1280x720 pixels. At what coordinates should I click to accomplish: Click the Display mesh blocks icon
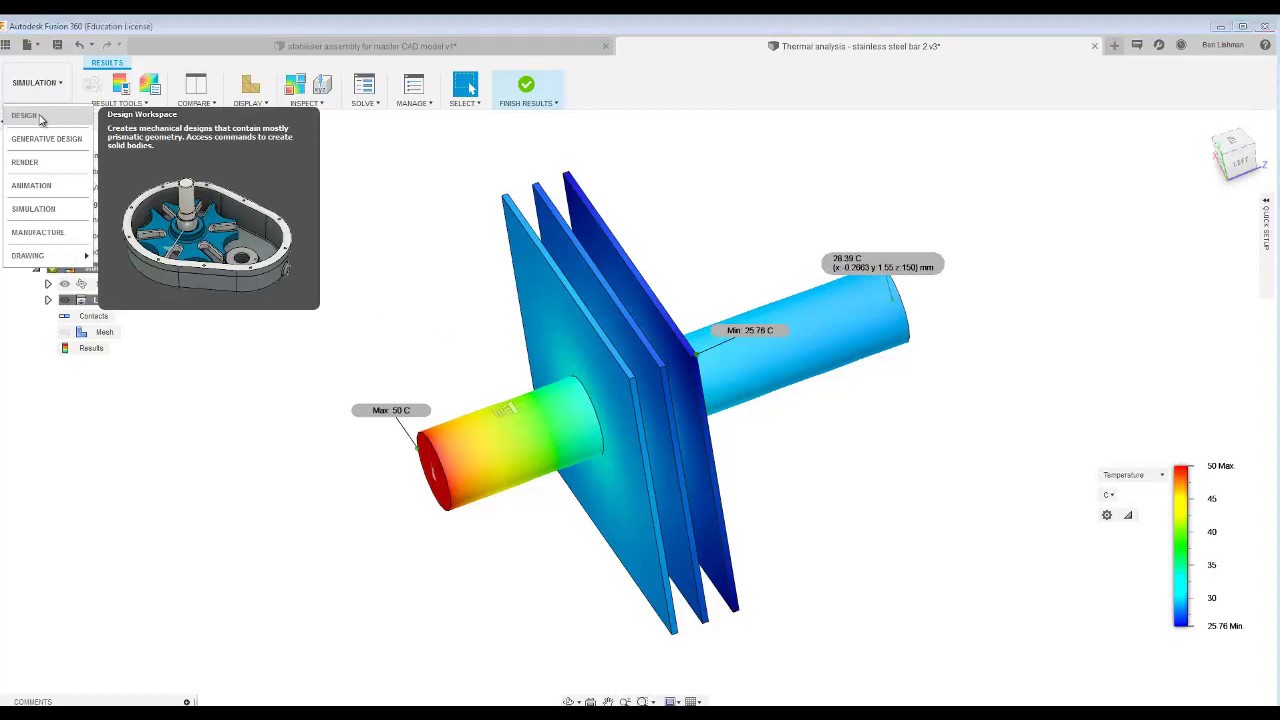pyautogui.click(x=250, y=84)
